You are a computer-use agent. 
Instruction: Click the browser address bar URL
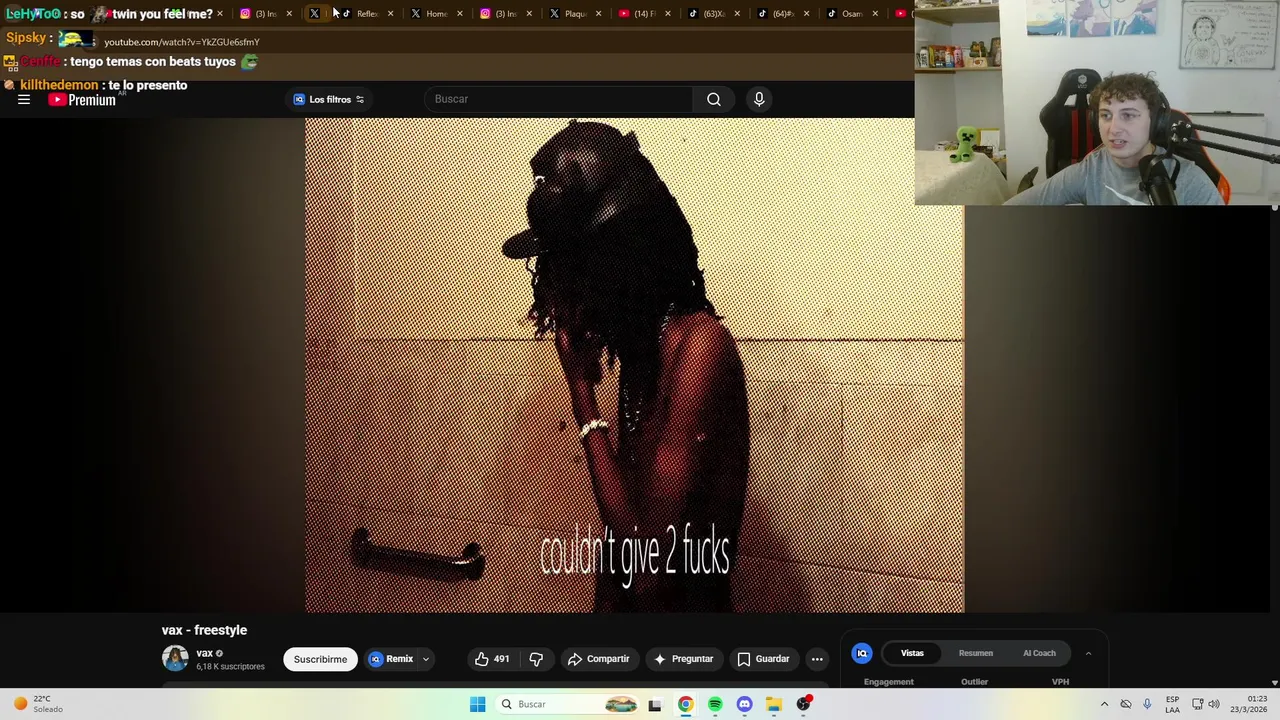pyautogui.click(x=182, y=42)
